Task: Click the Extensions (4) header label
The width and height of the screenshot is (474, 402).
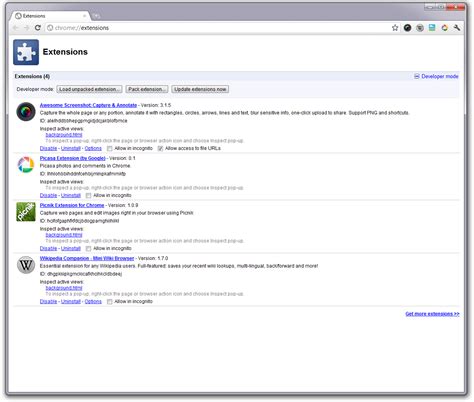Action: [32, 76]
